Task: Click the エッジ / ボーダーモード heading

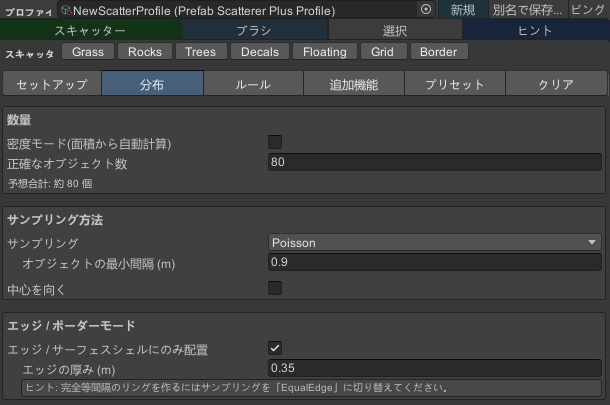Action: click(x=71, y=326)
